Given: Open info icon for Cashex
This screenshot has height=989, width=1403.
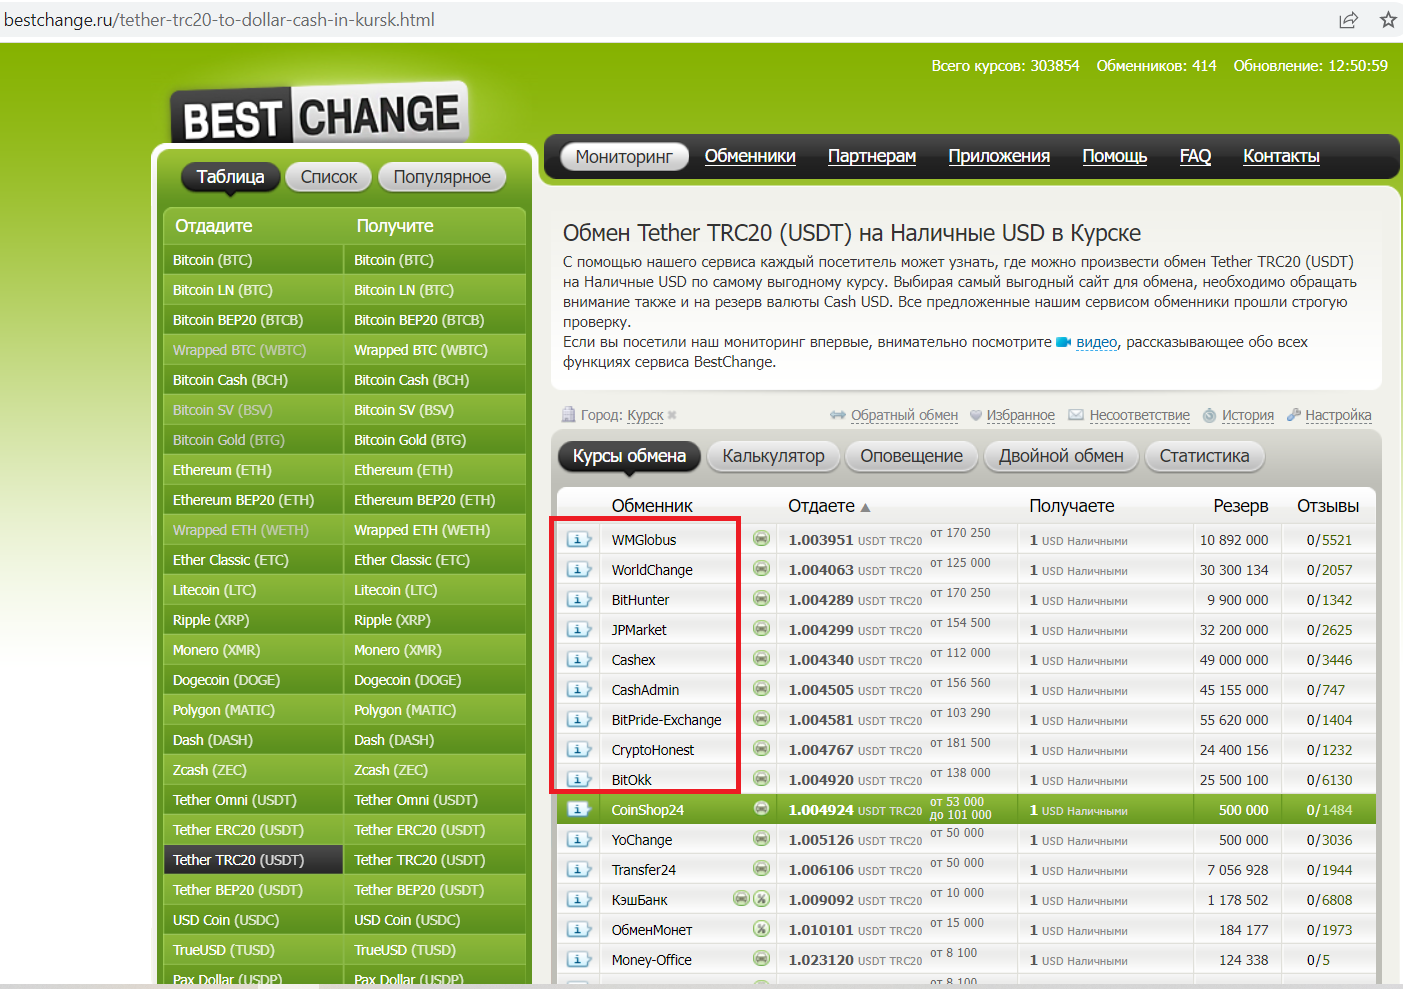Looking at the screenshot, I should tap(579, 659).
